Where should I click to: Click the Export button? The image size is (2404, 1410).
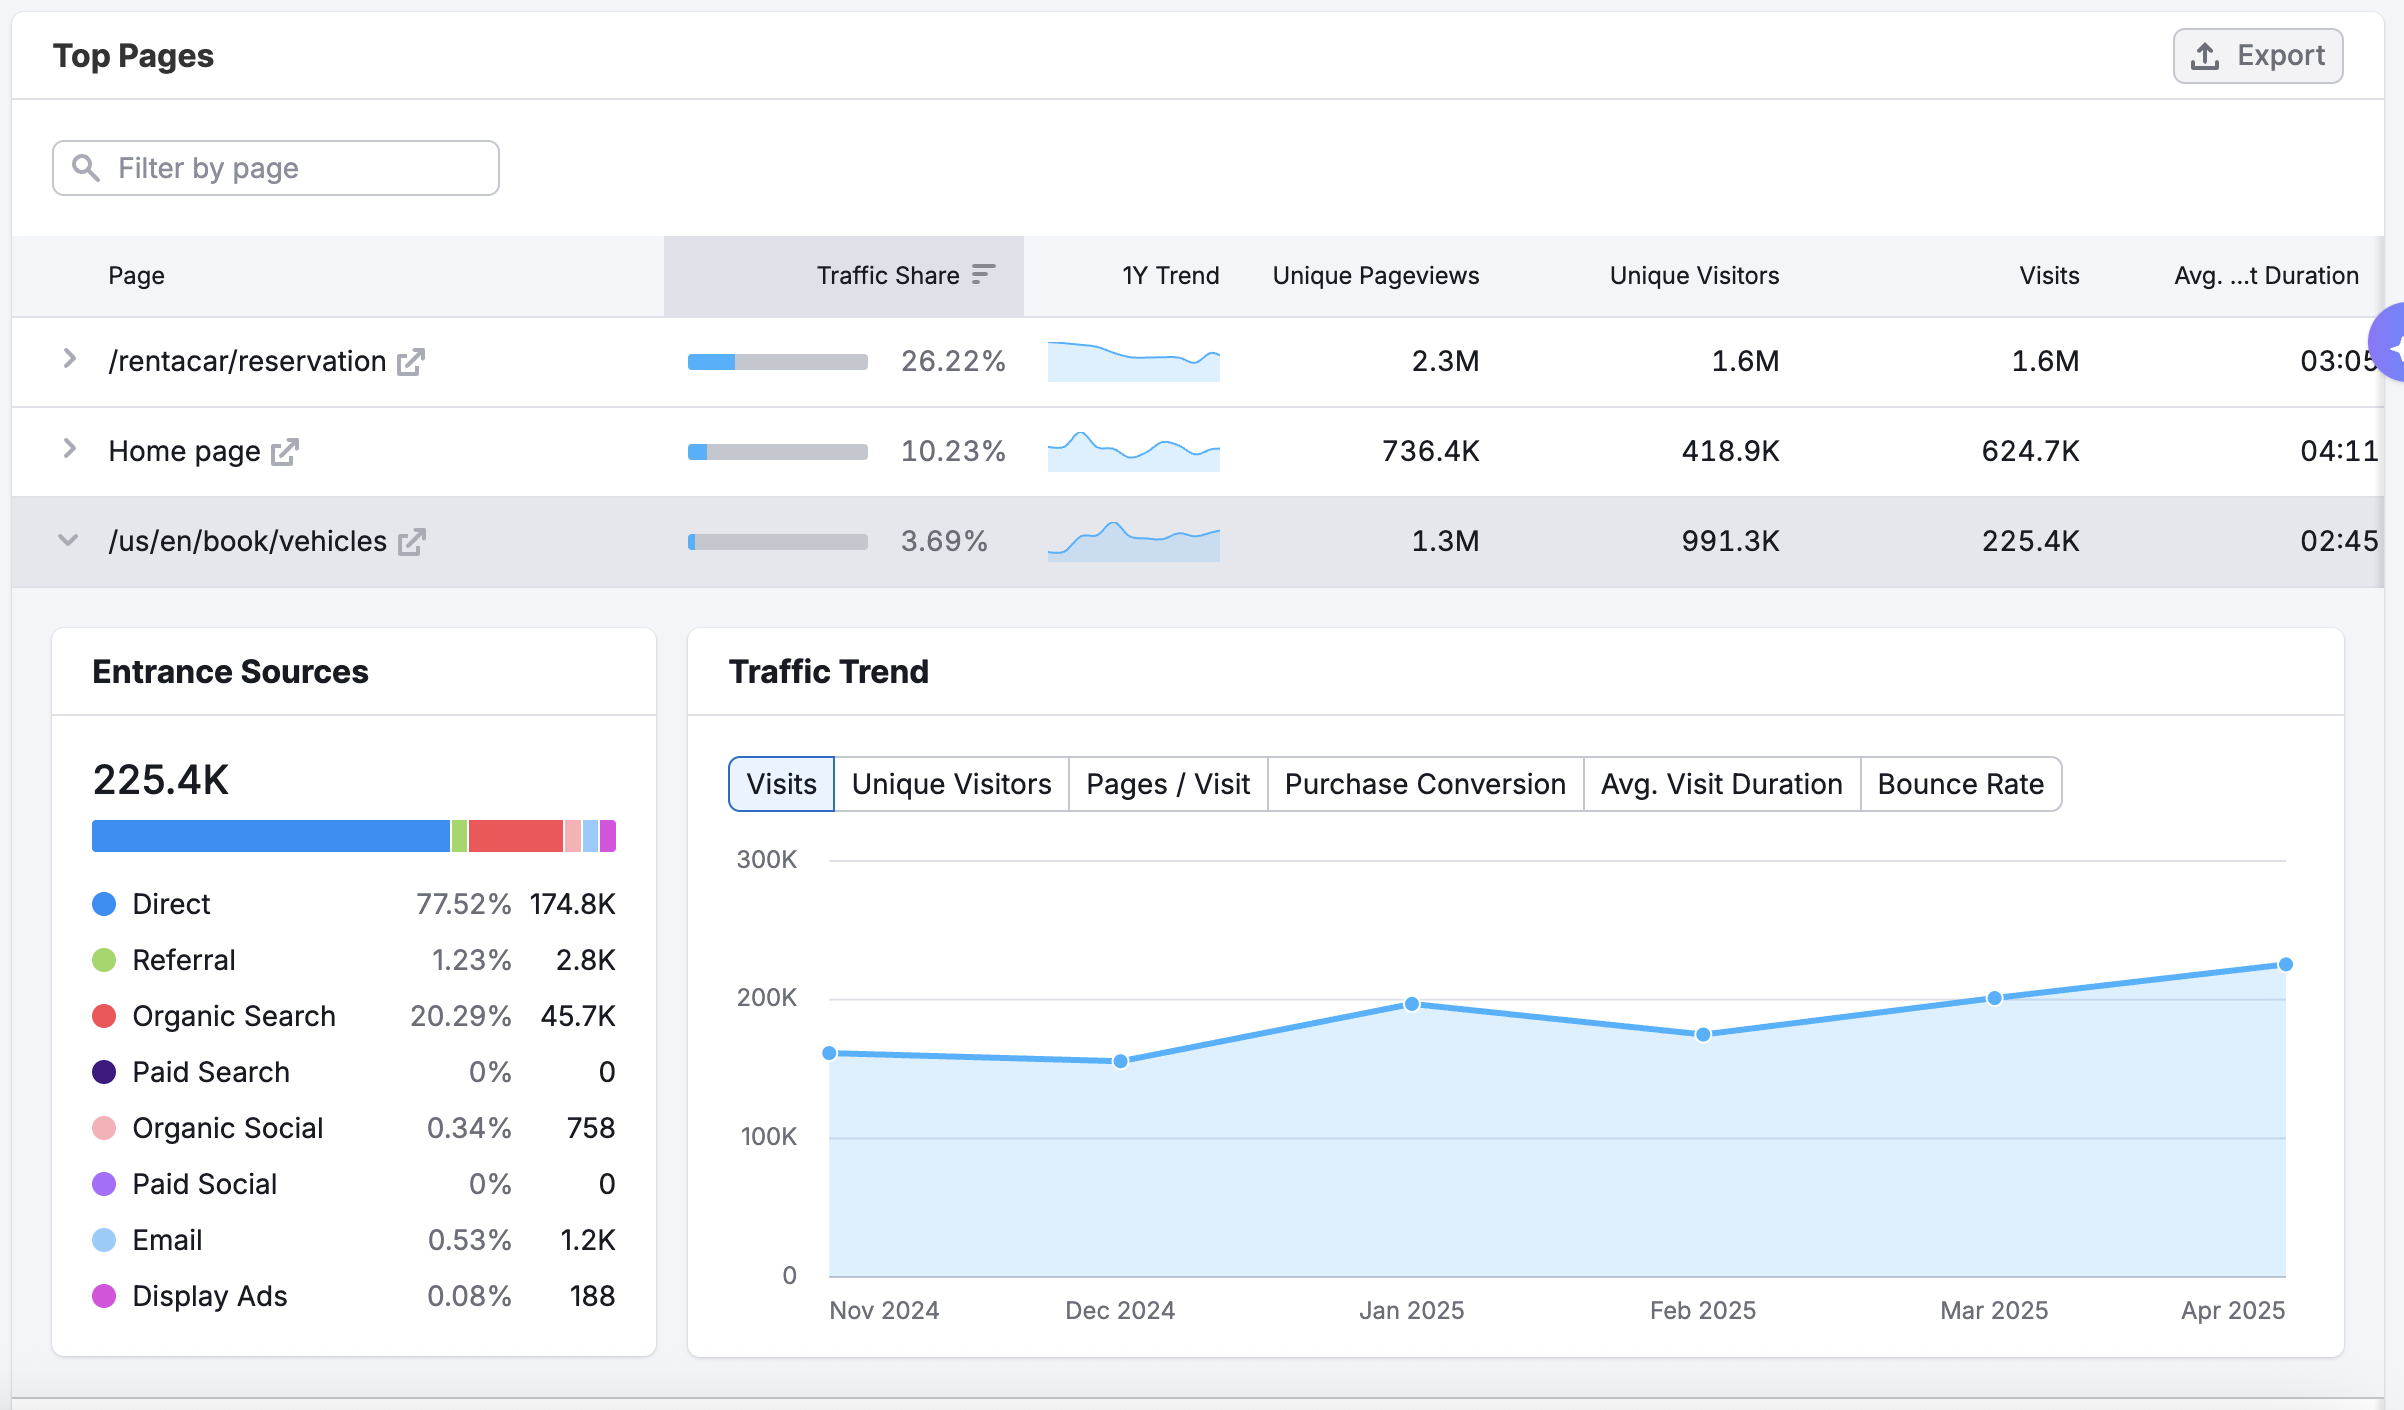pyautogui.click(x=2257, y=56)
